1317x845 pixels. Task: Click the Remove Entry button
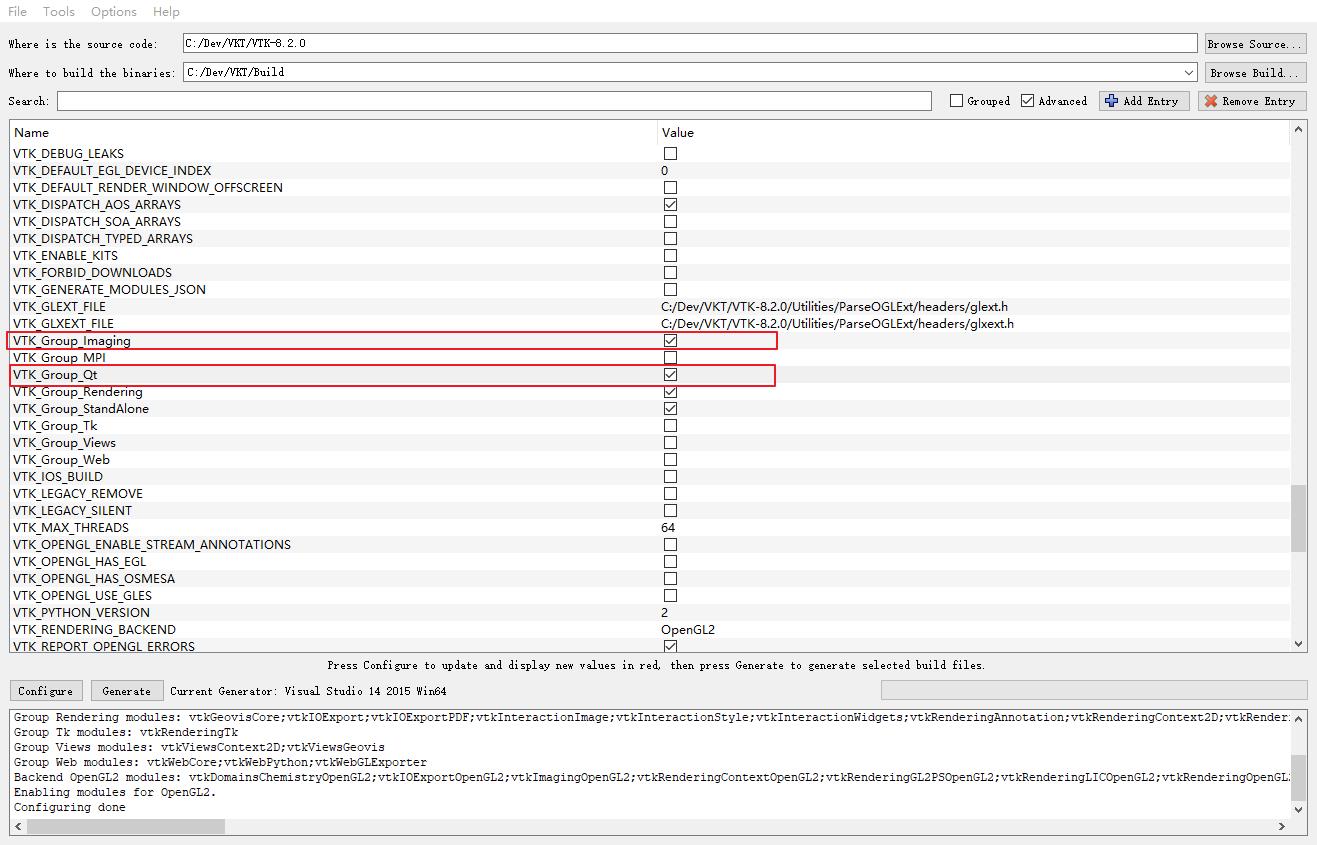pyautogui.click(x=1252, y=101)
